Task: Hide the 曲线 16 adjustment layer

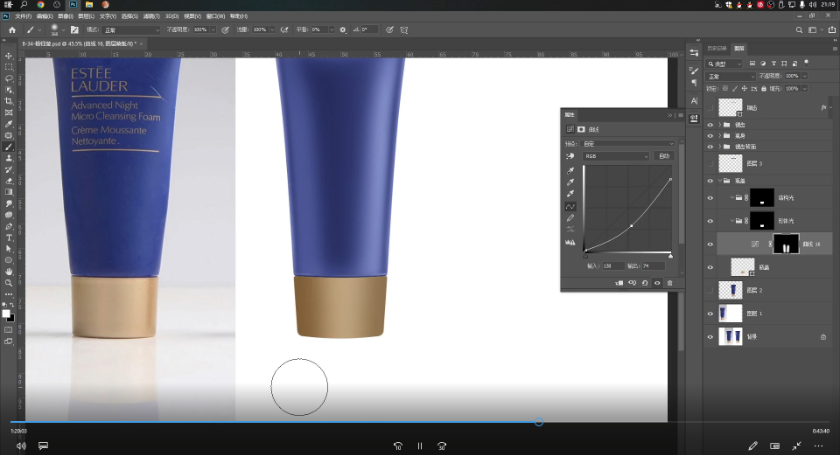Action: pyautogui.click(x=710, y=244)
